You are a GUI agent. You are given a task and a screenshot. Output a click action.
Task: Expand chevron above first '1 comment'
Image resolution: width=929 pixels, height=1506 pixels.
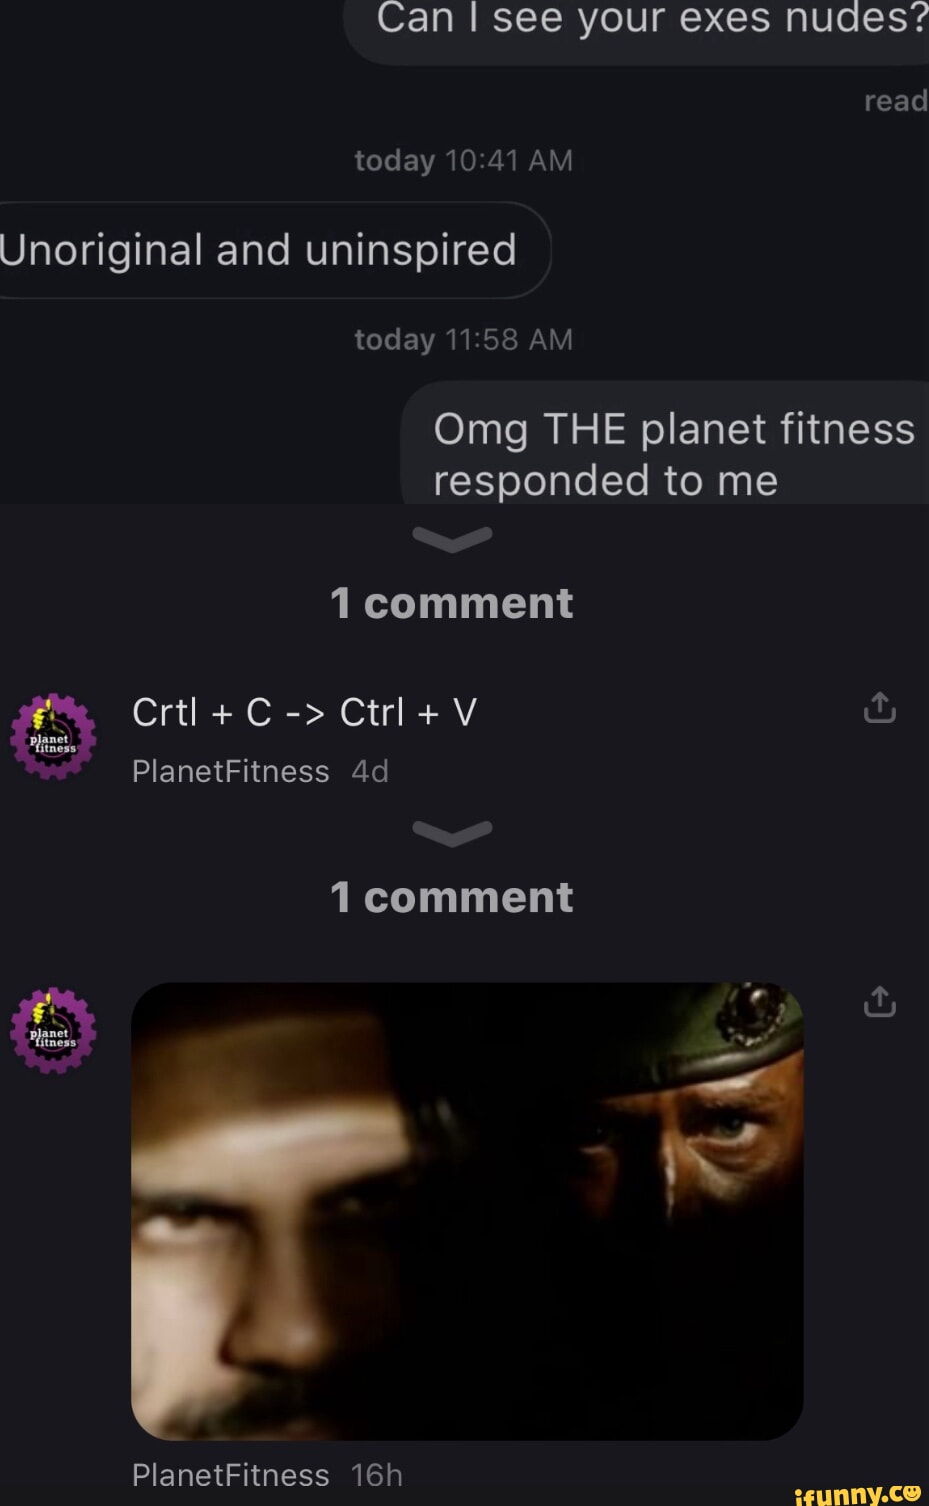point(452,539)
